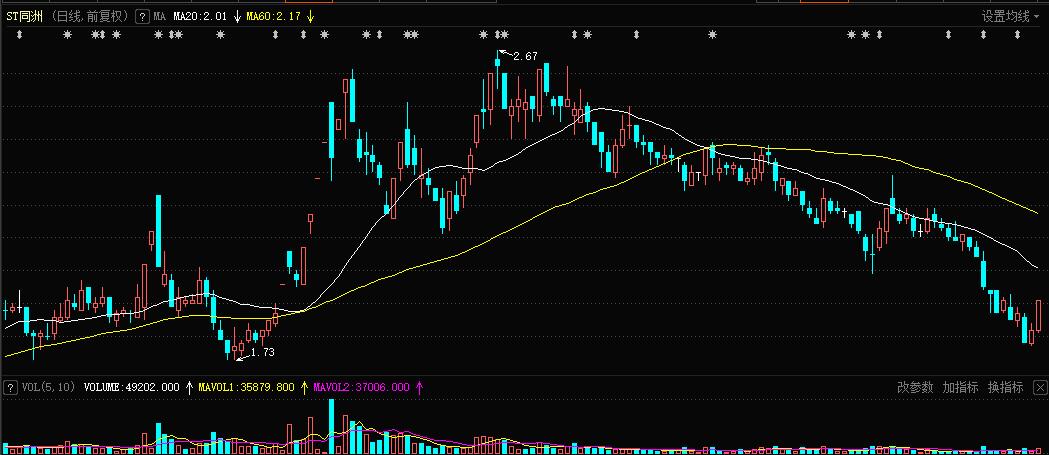This screenshot has width=1049, height=455.
Task: Click the 2.67 high price label
Action: [x=525, y=57]
